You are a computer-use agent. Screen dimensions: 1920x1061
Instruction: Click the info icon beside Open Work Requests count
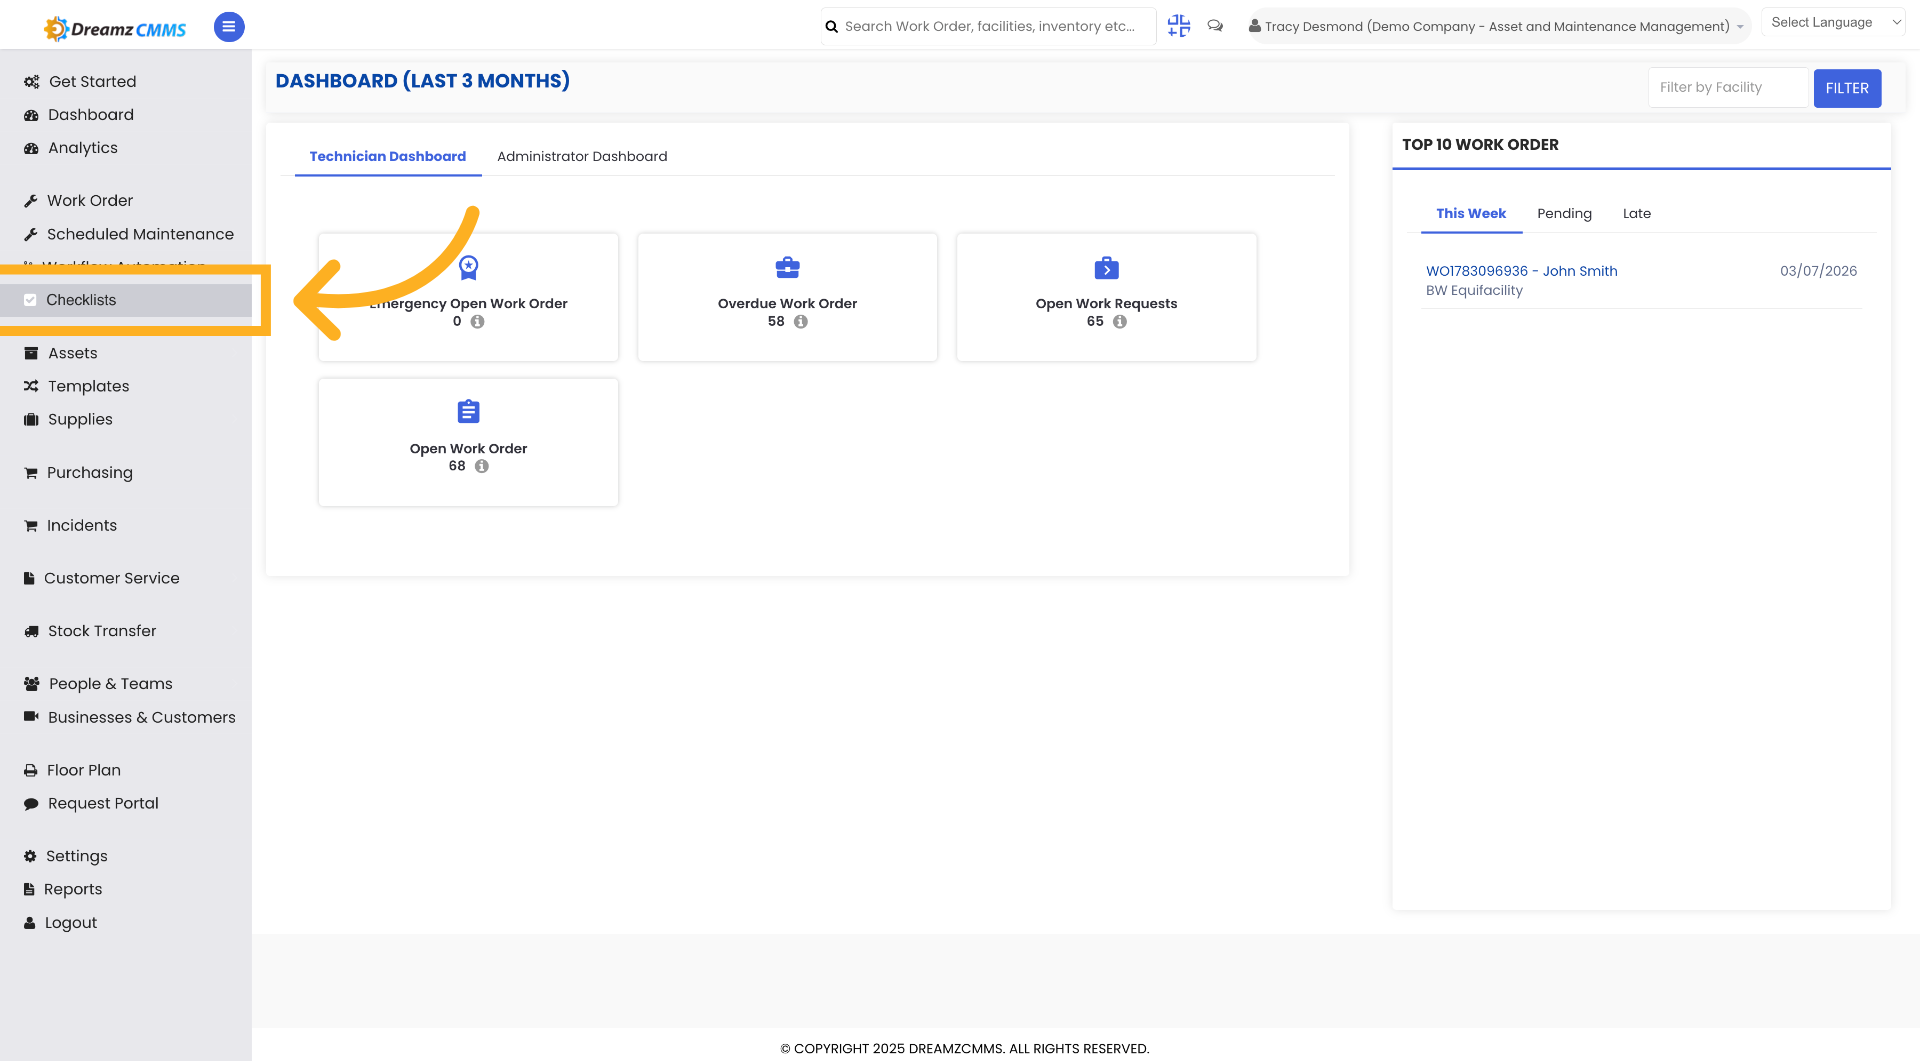(x=1120, y=322)
